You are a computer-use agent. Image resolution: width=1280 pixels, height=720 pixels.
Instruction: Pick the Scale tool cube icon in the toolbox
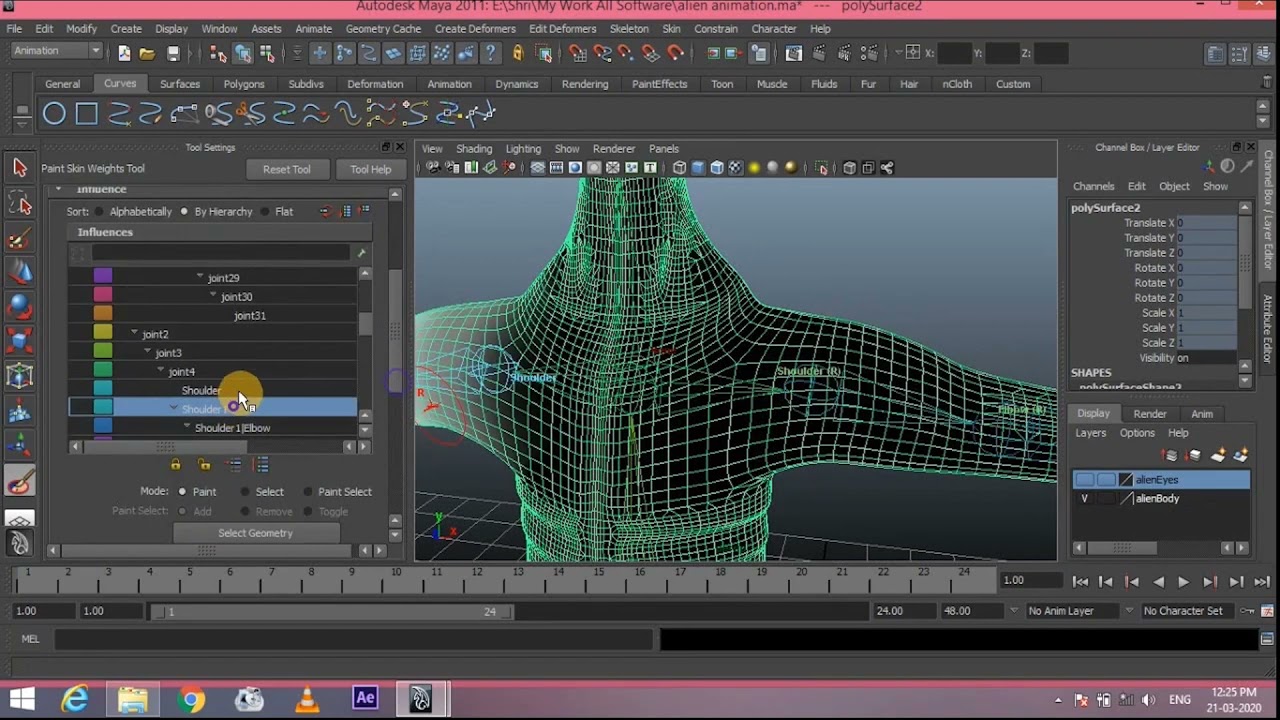click(x=19, y=342)
